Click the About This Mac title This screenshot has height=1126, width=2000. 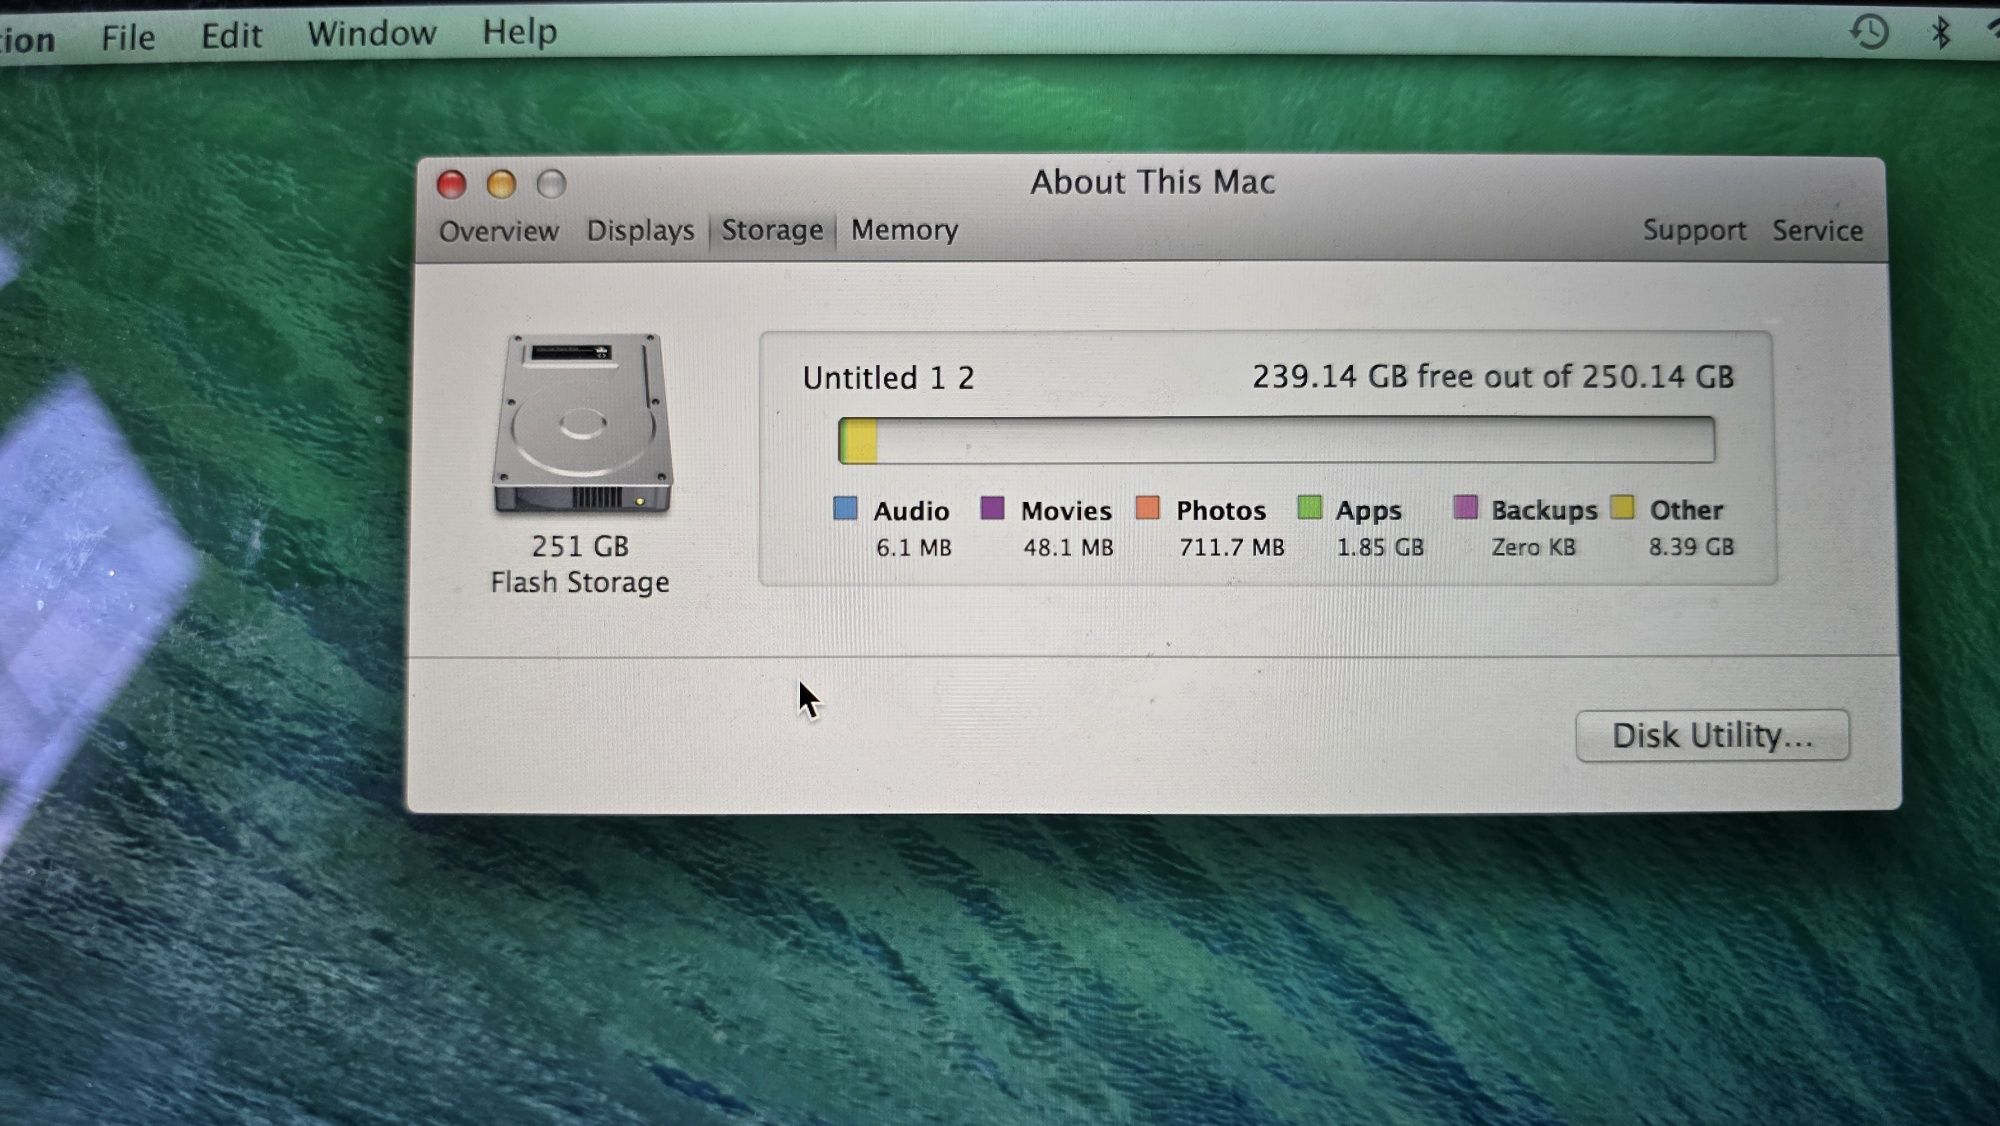pyautogui.click(x=1153, y=182)
